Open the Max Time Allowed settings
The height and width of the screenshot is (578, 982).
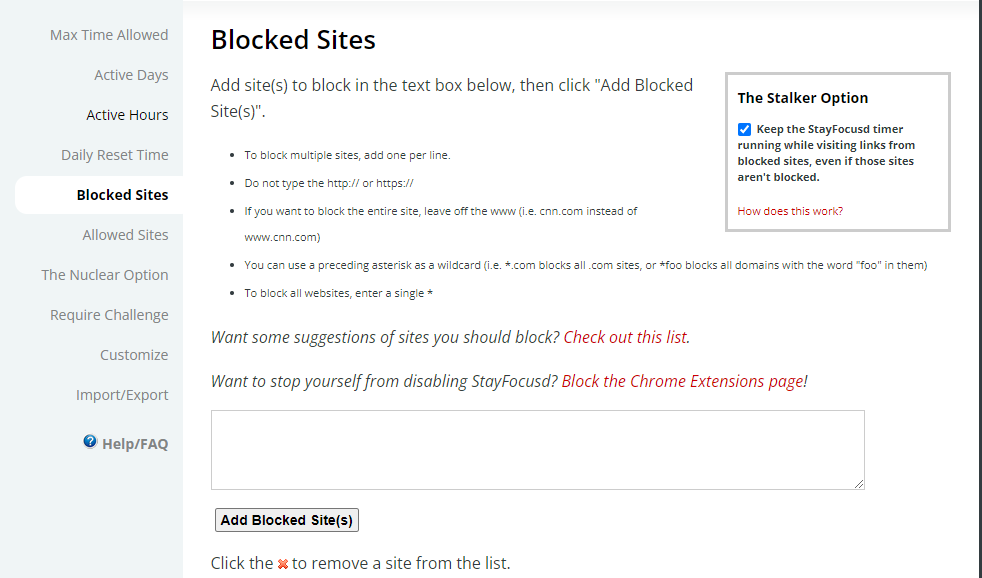(109, 35)
